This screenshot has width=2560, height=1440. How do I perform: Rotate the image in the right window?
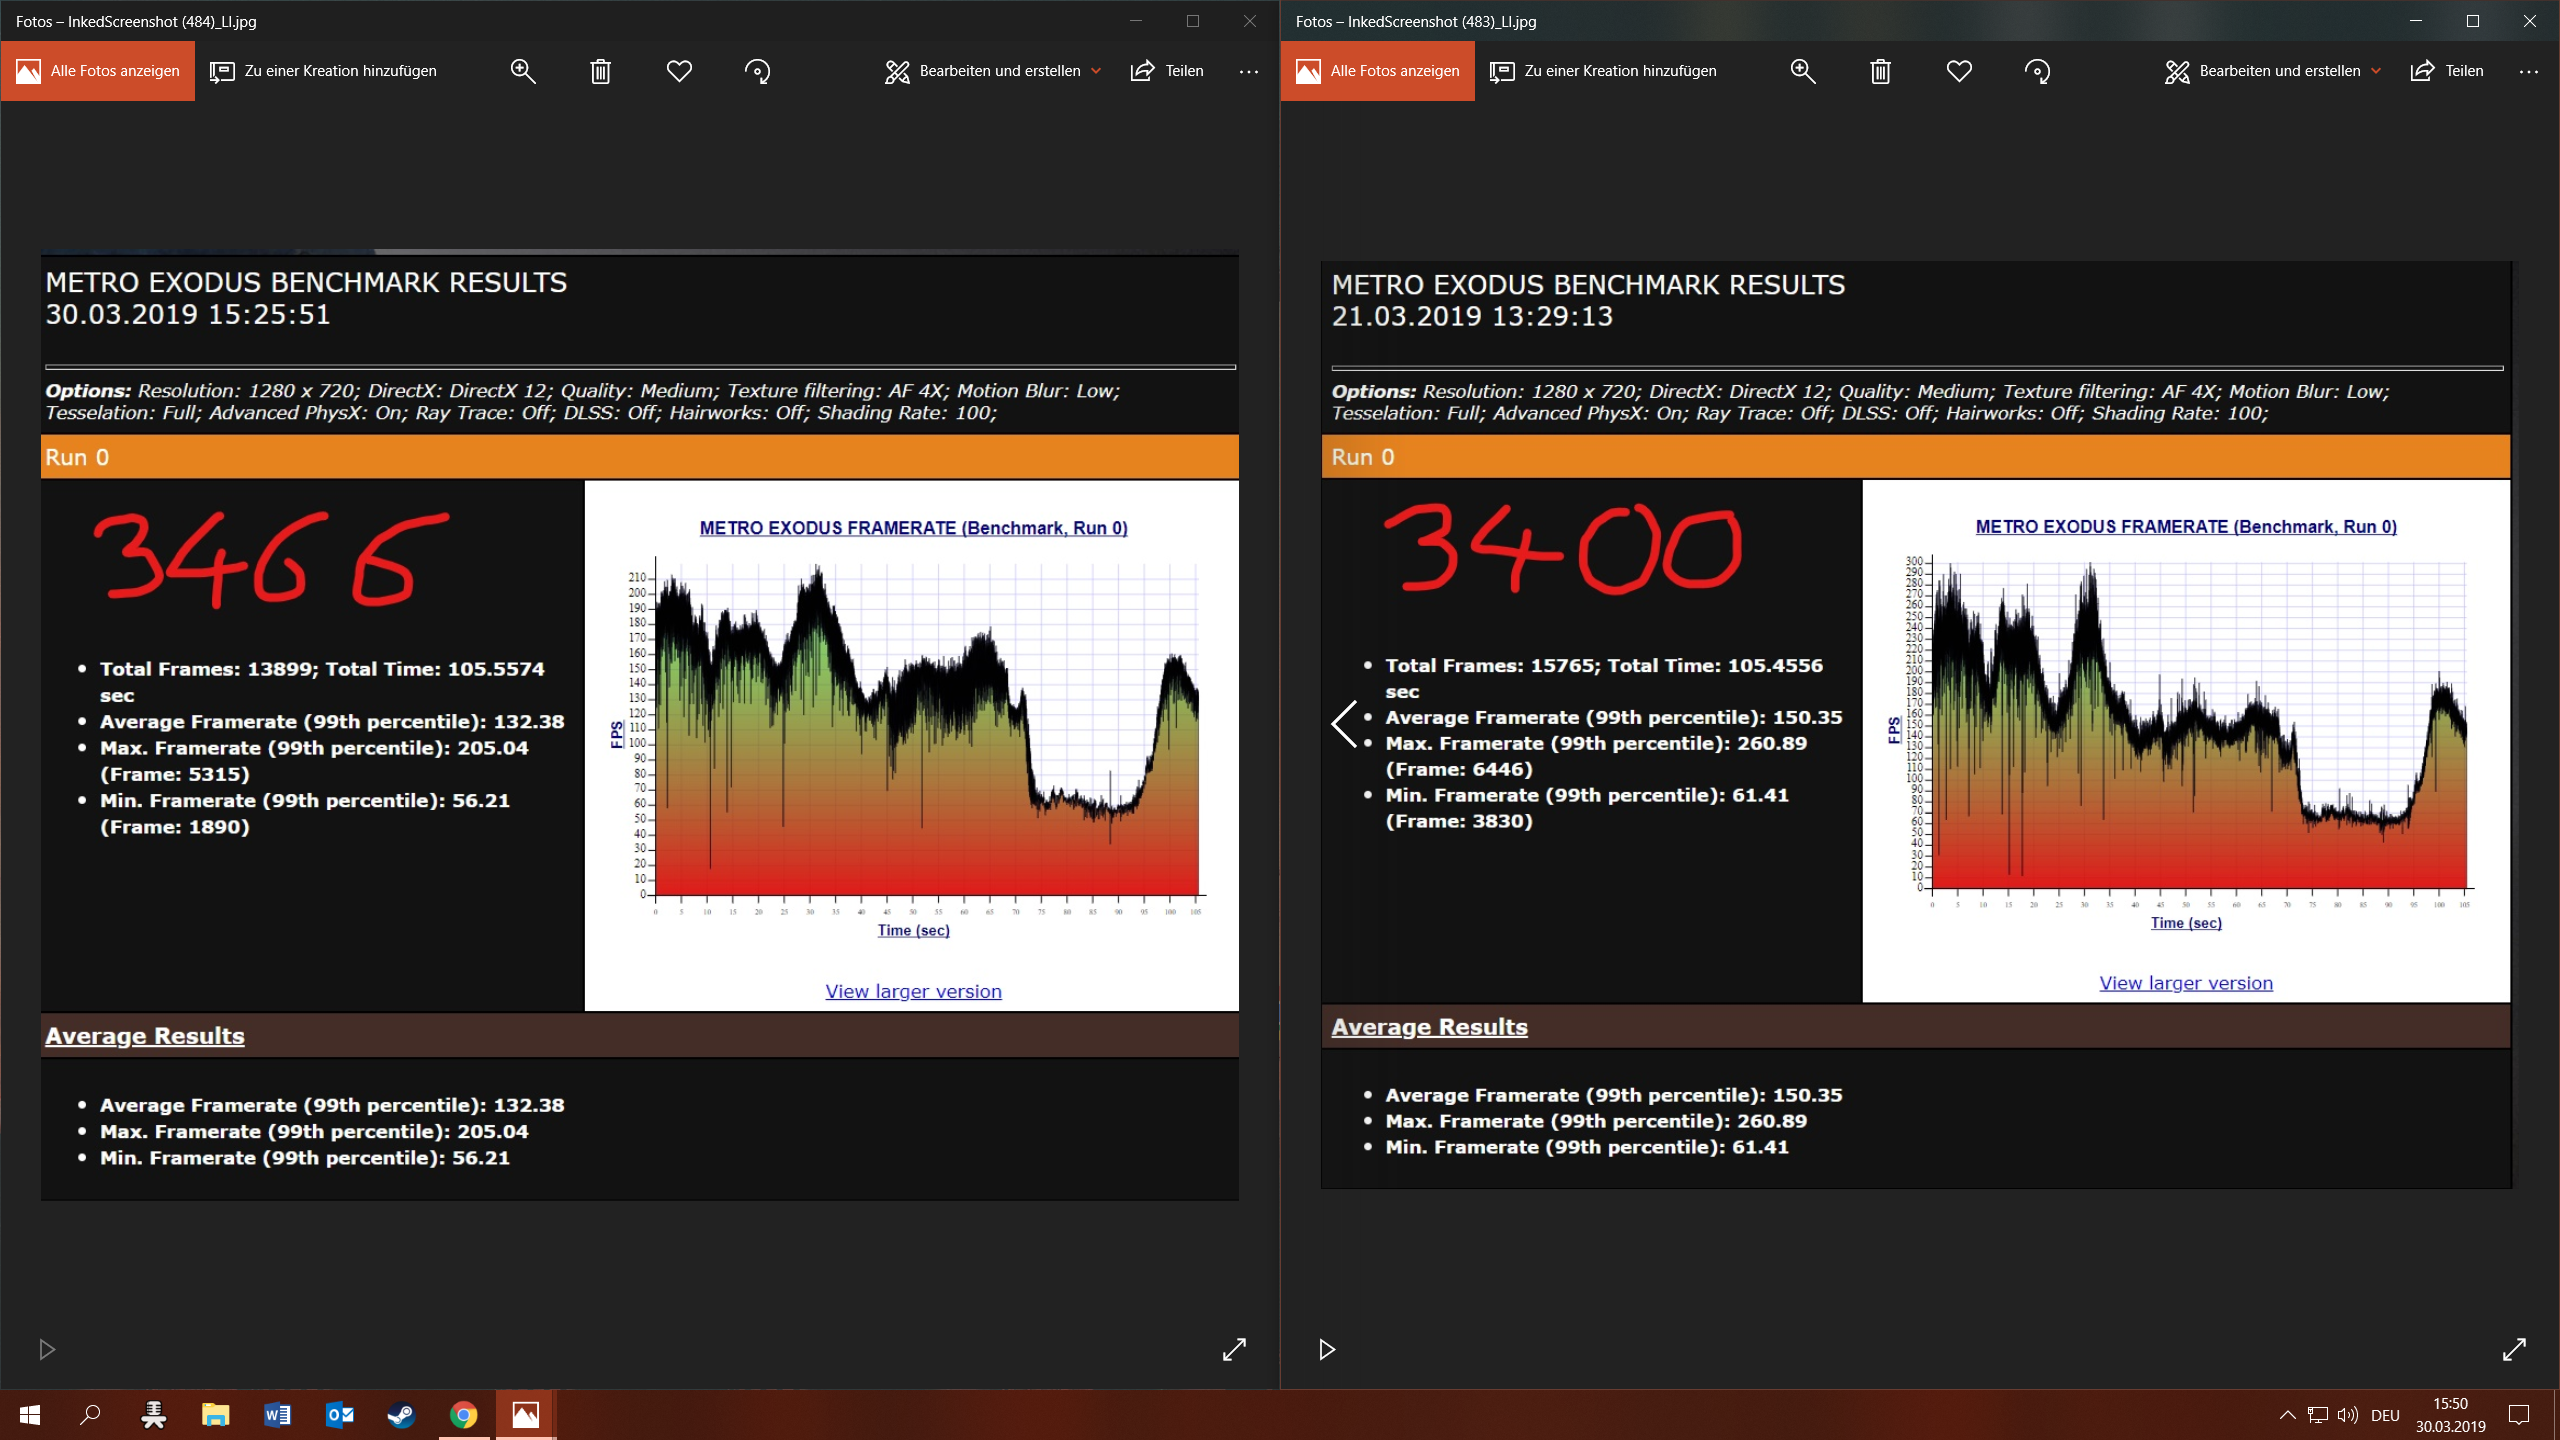pyautogui.click(x=2037, y=71)
